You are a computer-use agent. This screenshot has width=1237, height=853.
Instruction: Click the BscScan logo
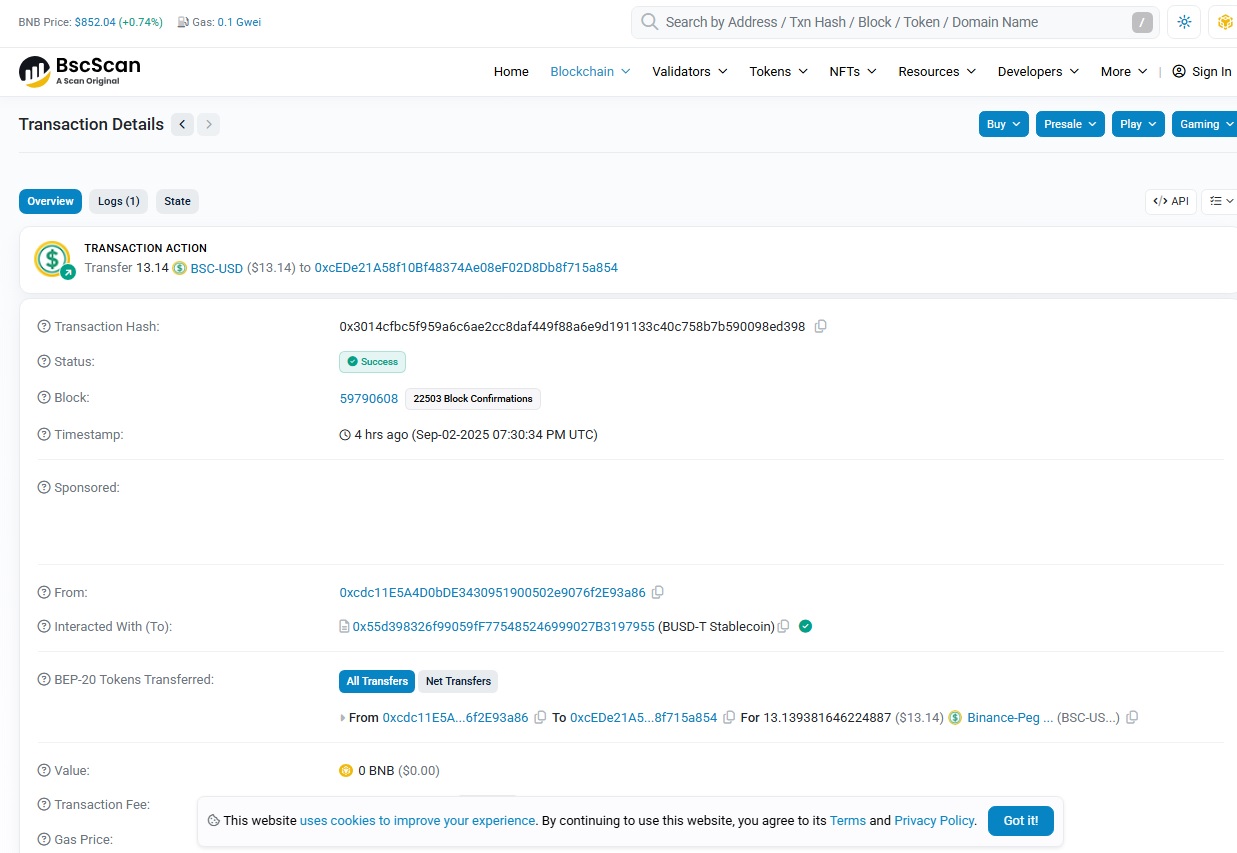(x=80, y=71)
